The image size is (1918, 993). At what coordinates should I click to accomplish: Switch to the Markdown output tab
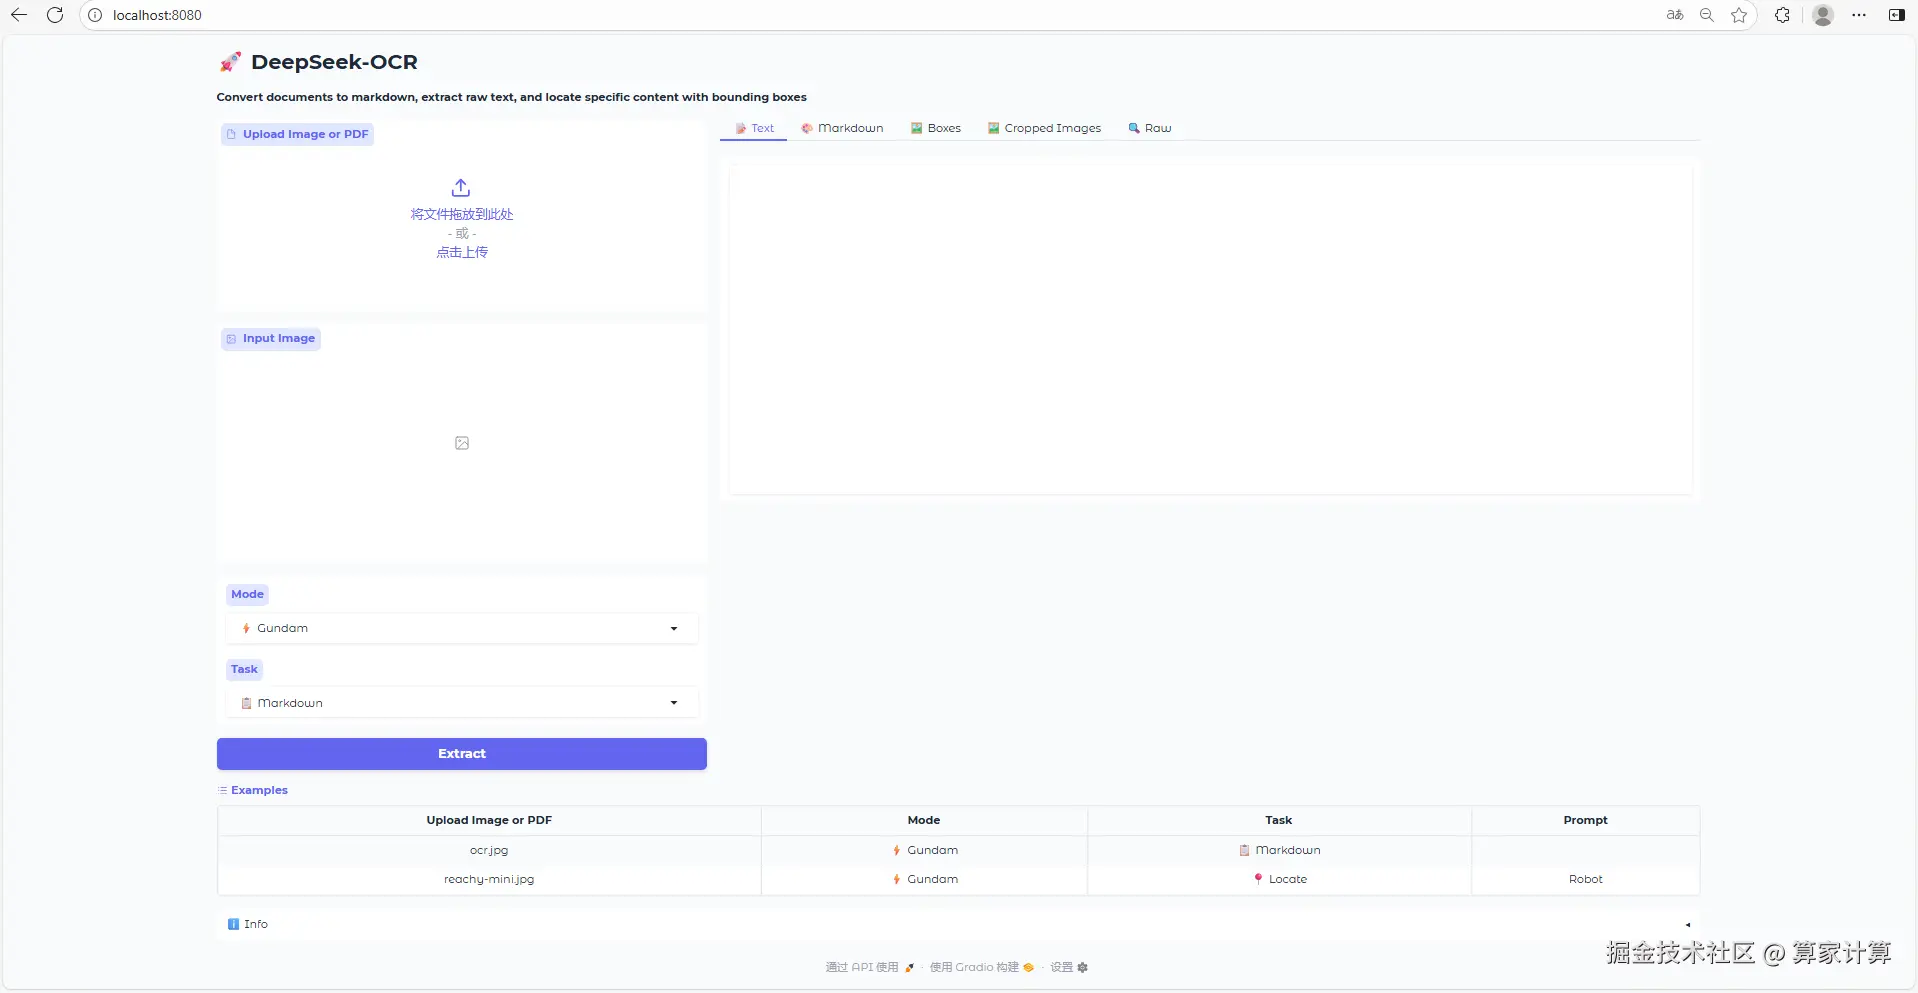(x=842, y=128)
